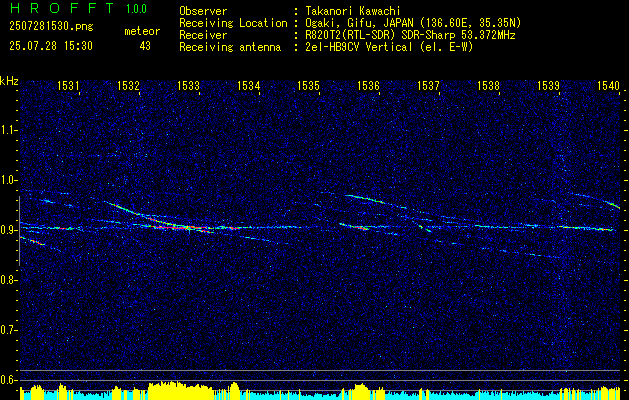Click the 1532 time marker

pyautogui.click(x=128, y=85)
